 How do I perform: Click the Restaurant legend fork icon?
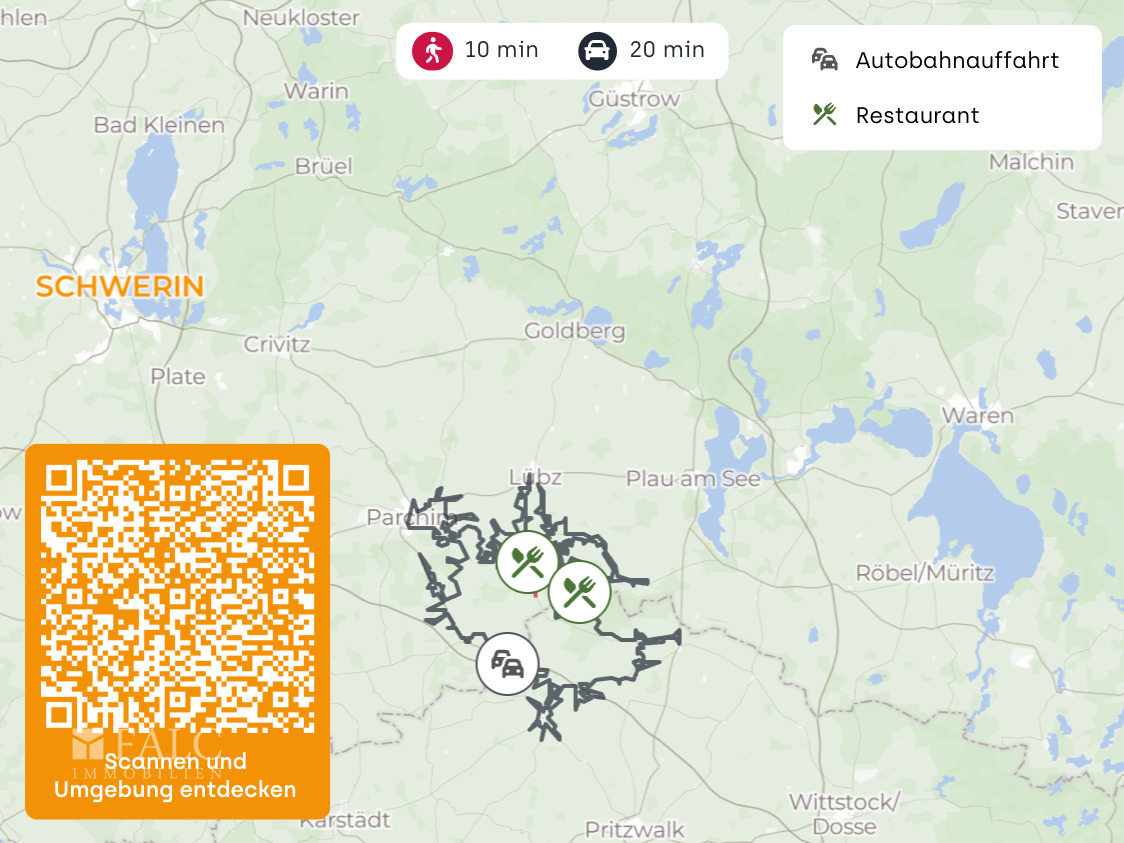pos(824,114)
